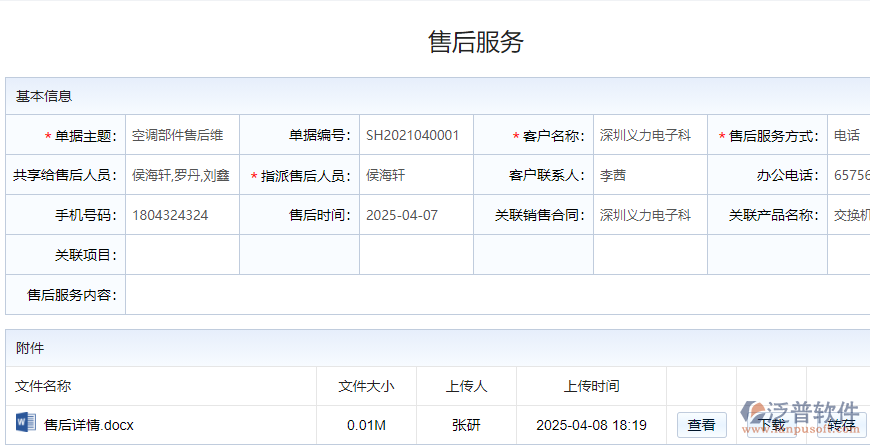Screen dimensions: 870x445
Task: Open the 售后服务方式 dropdown showing 电话
Action: pyautogui.click(x=848, y=135)
